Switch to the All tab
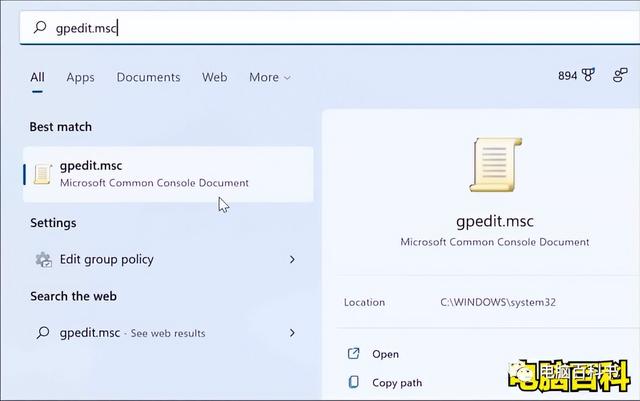 tap(37, 77)
